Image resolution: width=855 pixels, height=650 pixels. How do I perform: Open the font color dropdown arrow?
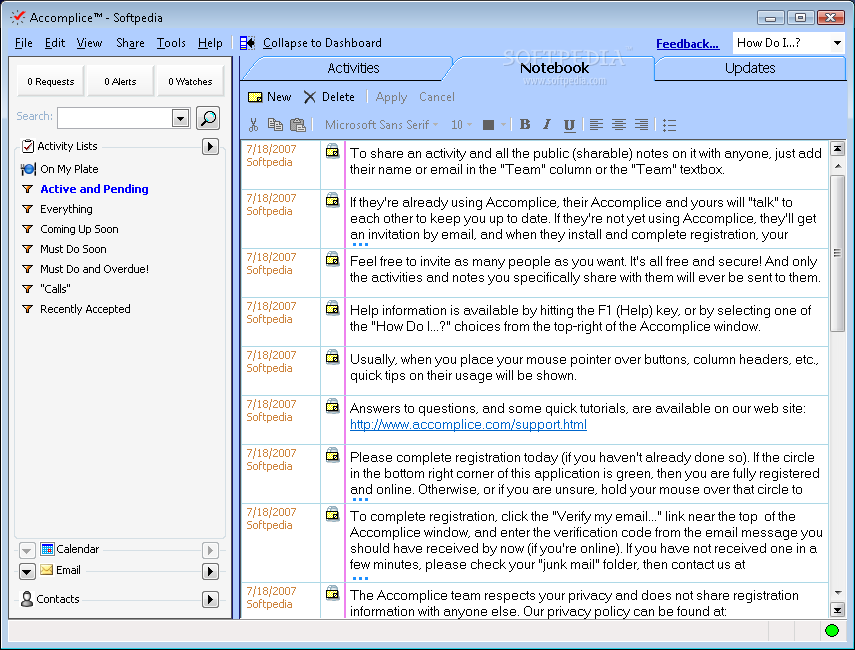tap(503, 125)
